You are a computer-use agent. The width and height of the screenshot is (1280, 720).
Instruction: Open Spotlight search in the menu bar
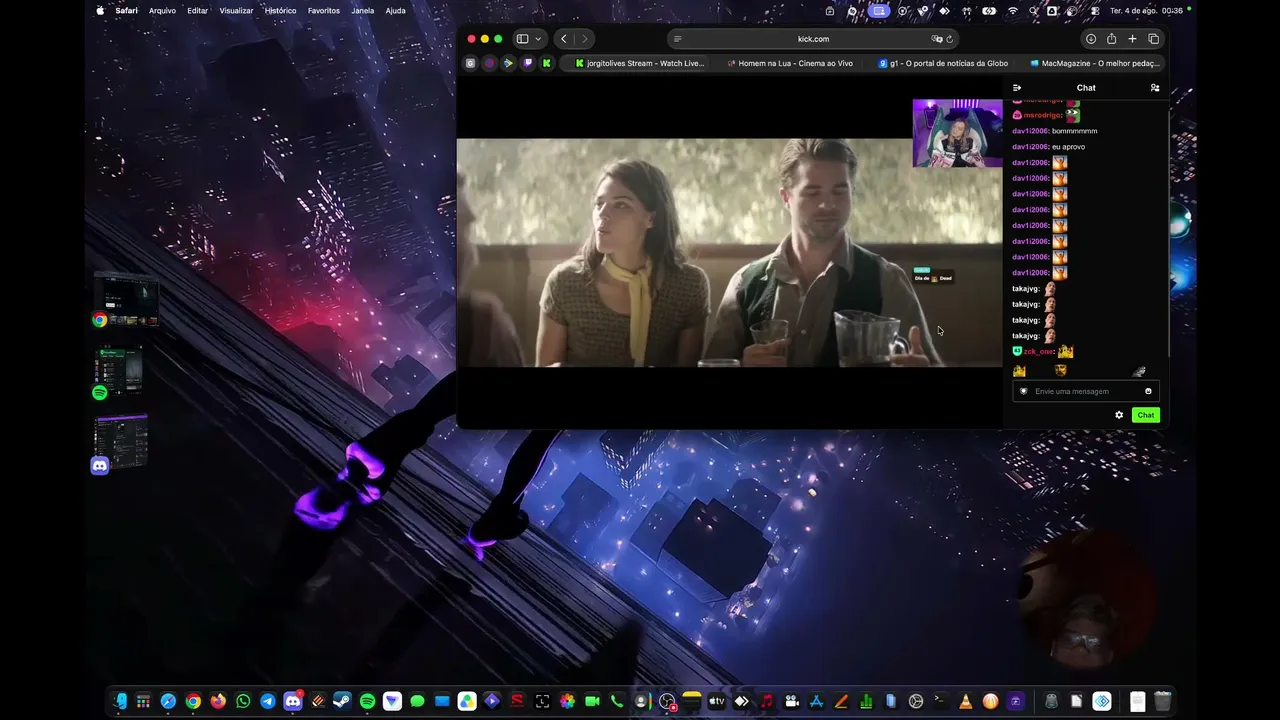1033,11
